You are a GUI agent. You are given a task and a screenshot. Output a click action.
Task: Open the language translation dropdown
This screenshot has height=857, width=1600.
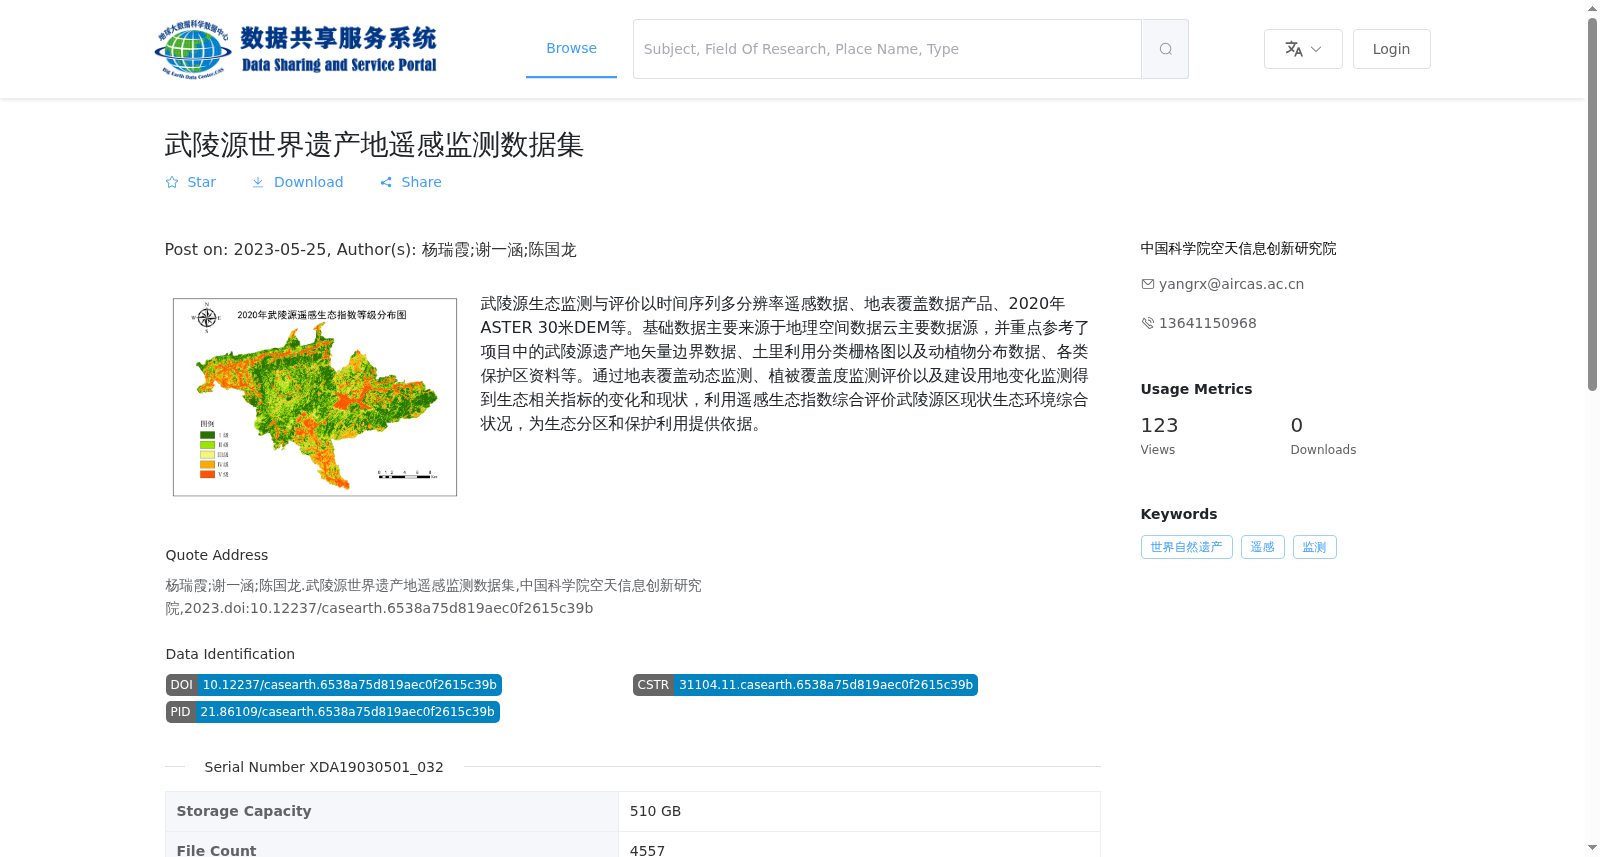point(1303,49)
